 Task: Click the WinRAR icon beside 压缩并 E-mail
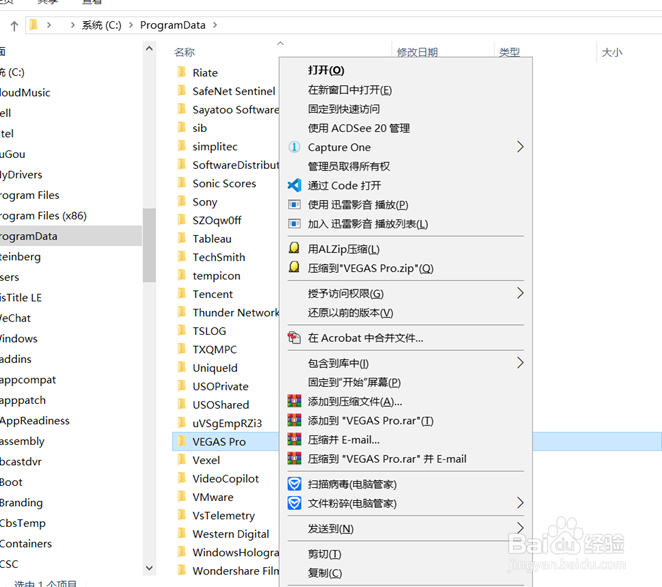[x=294, y=440]
